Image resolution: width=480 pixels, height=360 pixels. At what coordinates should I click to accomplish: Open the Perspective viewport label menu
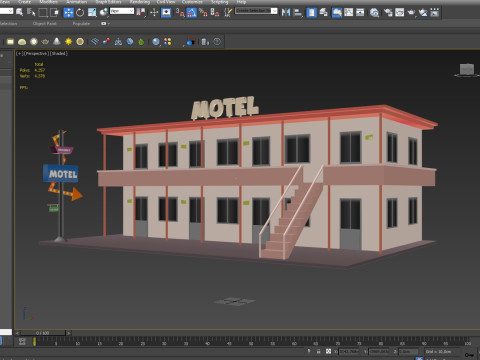coord(36,53)
